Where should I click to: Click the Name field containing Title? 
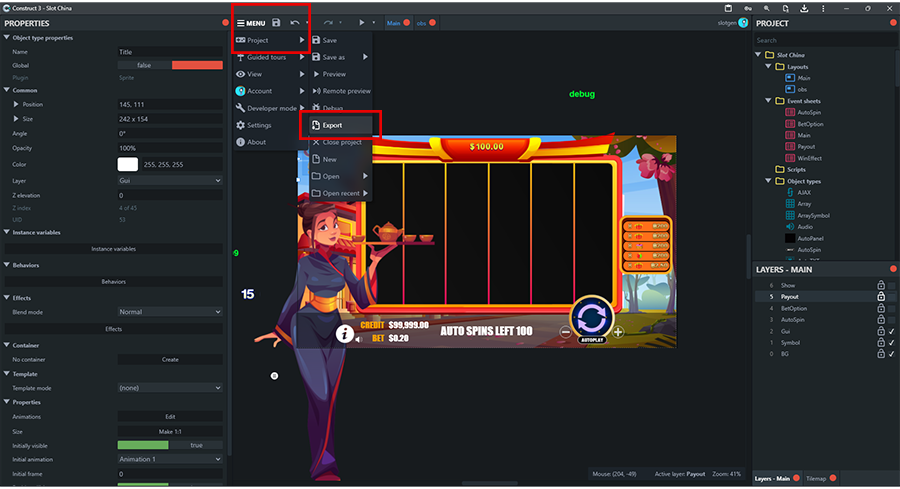point(169,52)
